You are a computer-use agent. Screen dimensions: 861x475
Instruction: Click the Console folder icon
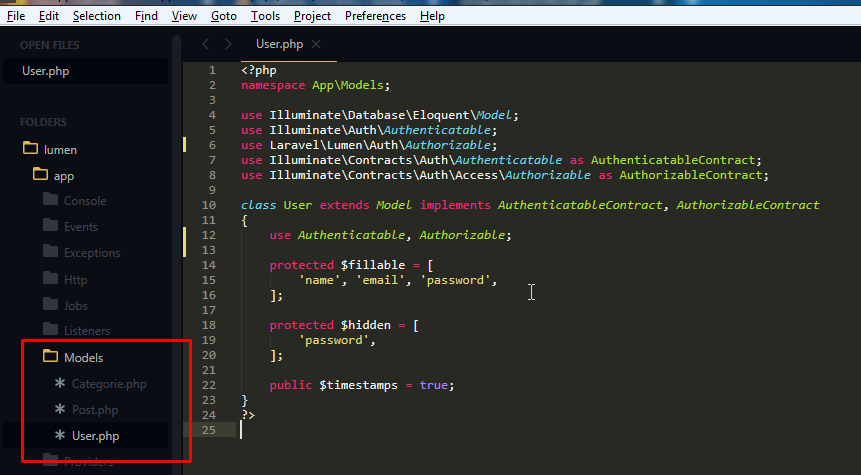[x=51, y=198]
